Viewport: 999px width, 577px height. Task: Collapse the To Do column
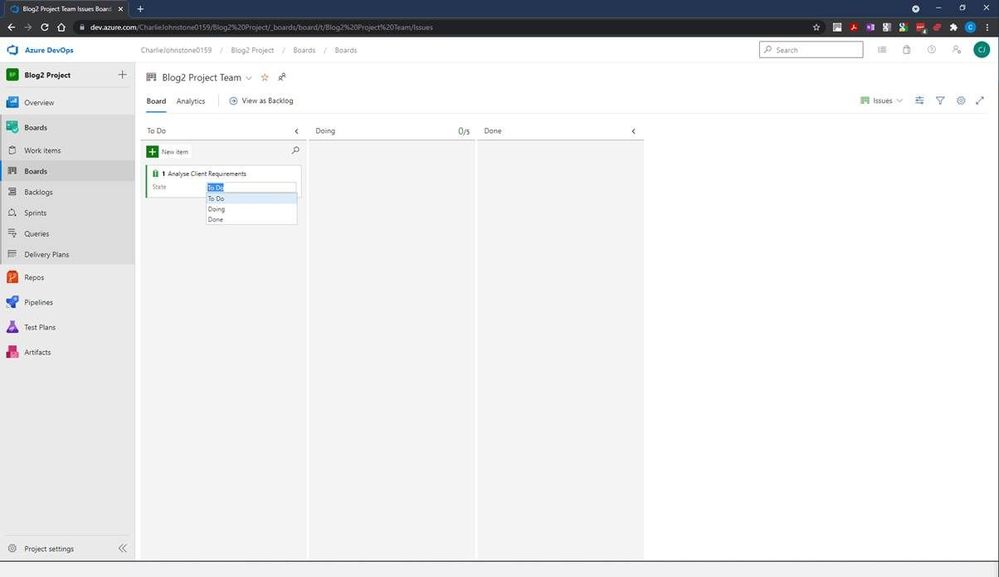[x=296, y=131]
